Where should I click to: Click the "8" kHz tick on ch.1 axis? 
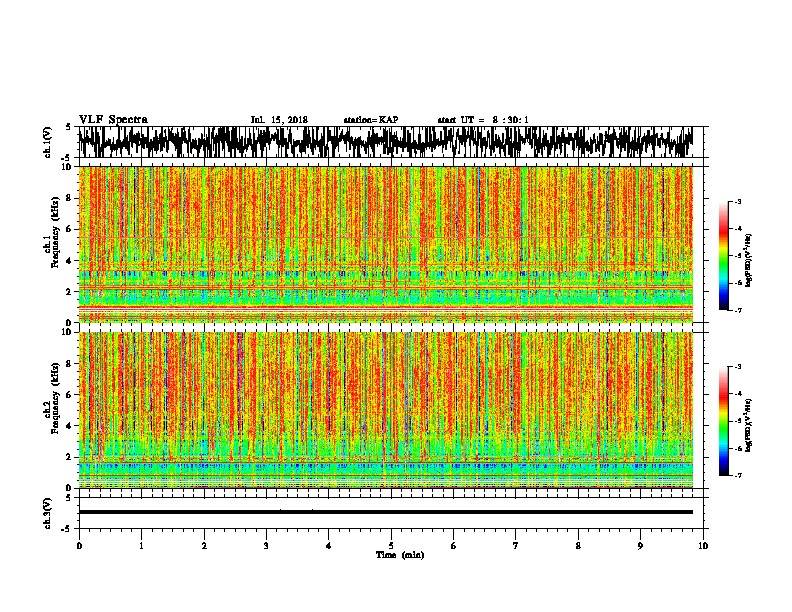(x=69, y=198)
